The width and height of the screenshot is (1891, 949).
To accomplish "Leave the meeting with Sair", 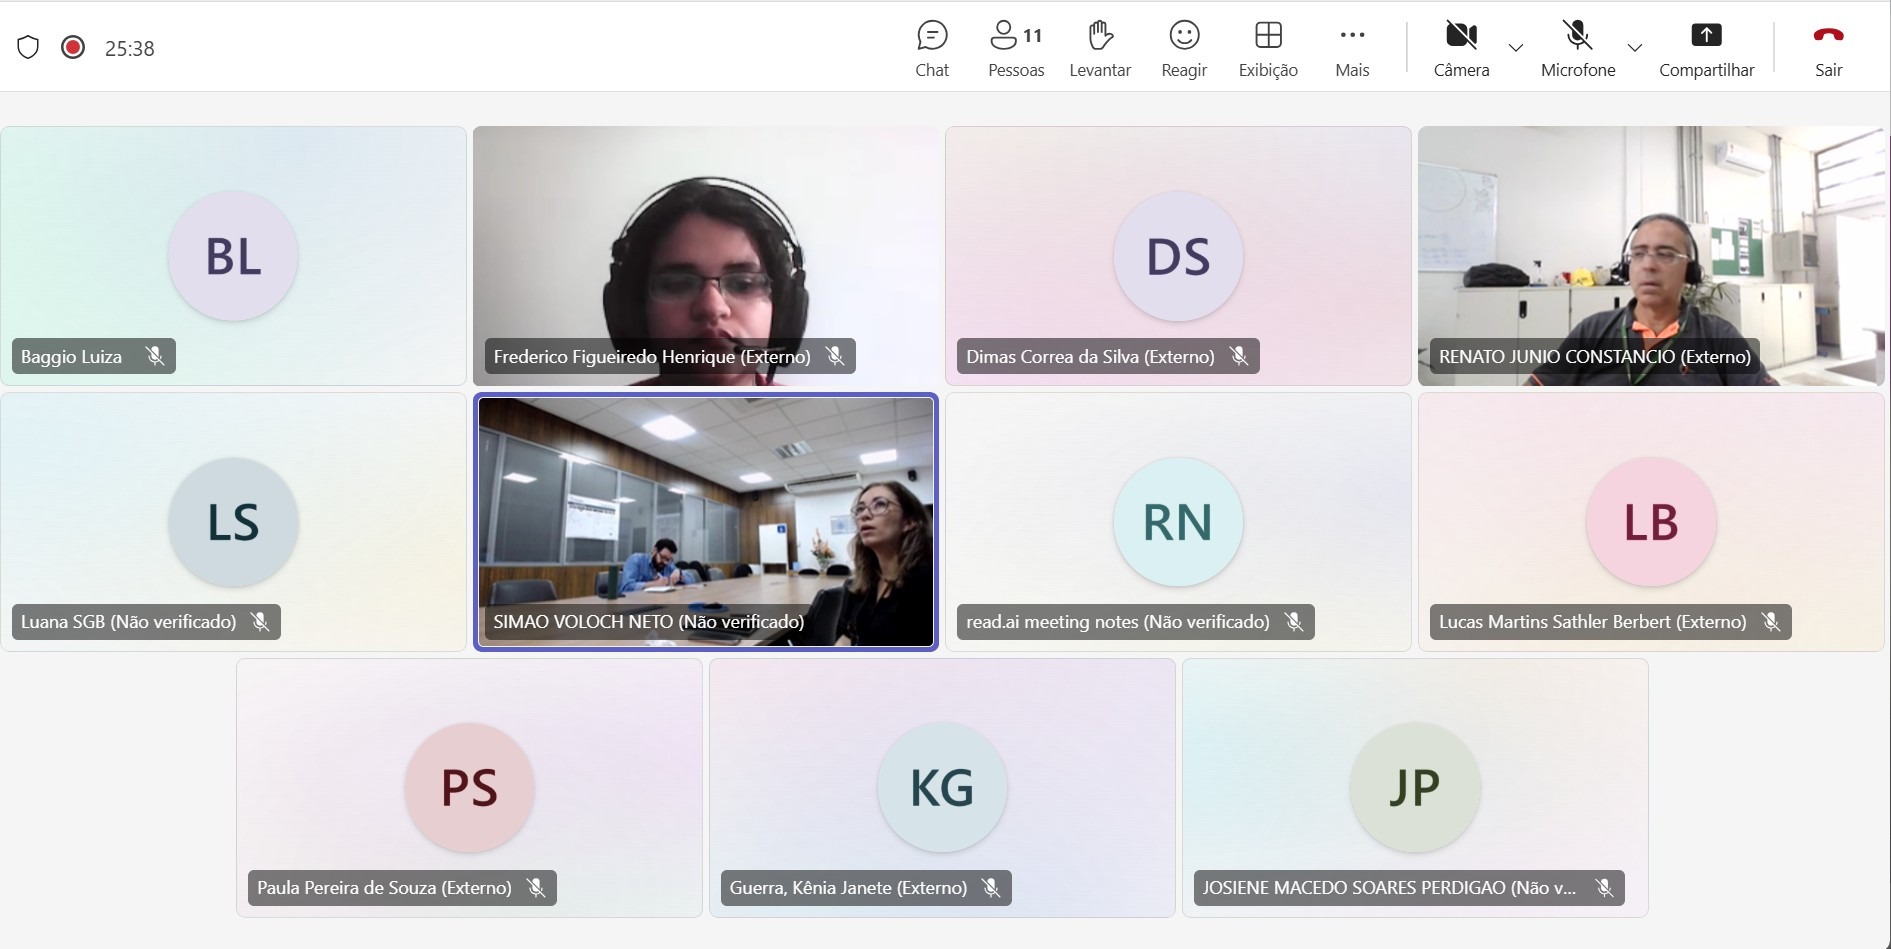I will pos(1828,48).
